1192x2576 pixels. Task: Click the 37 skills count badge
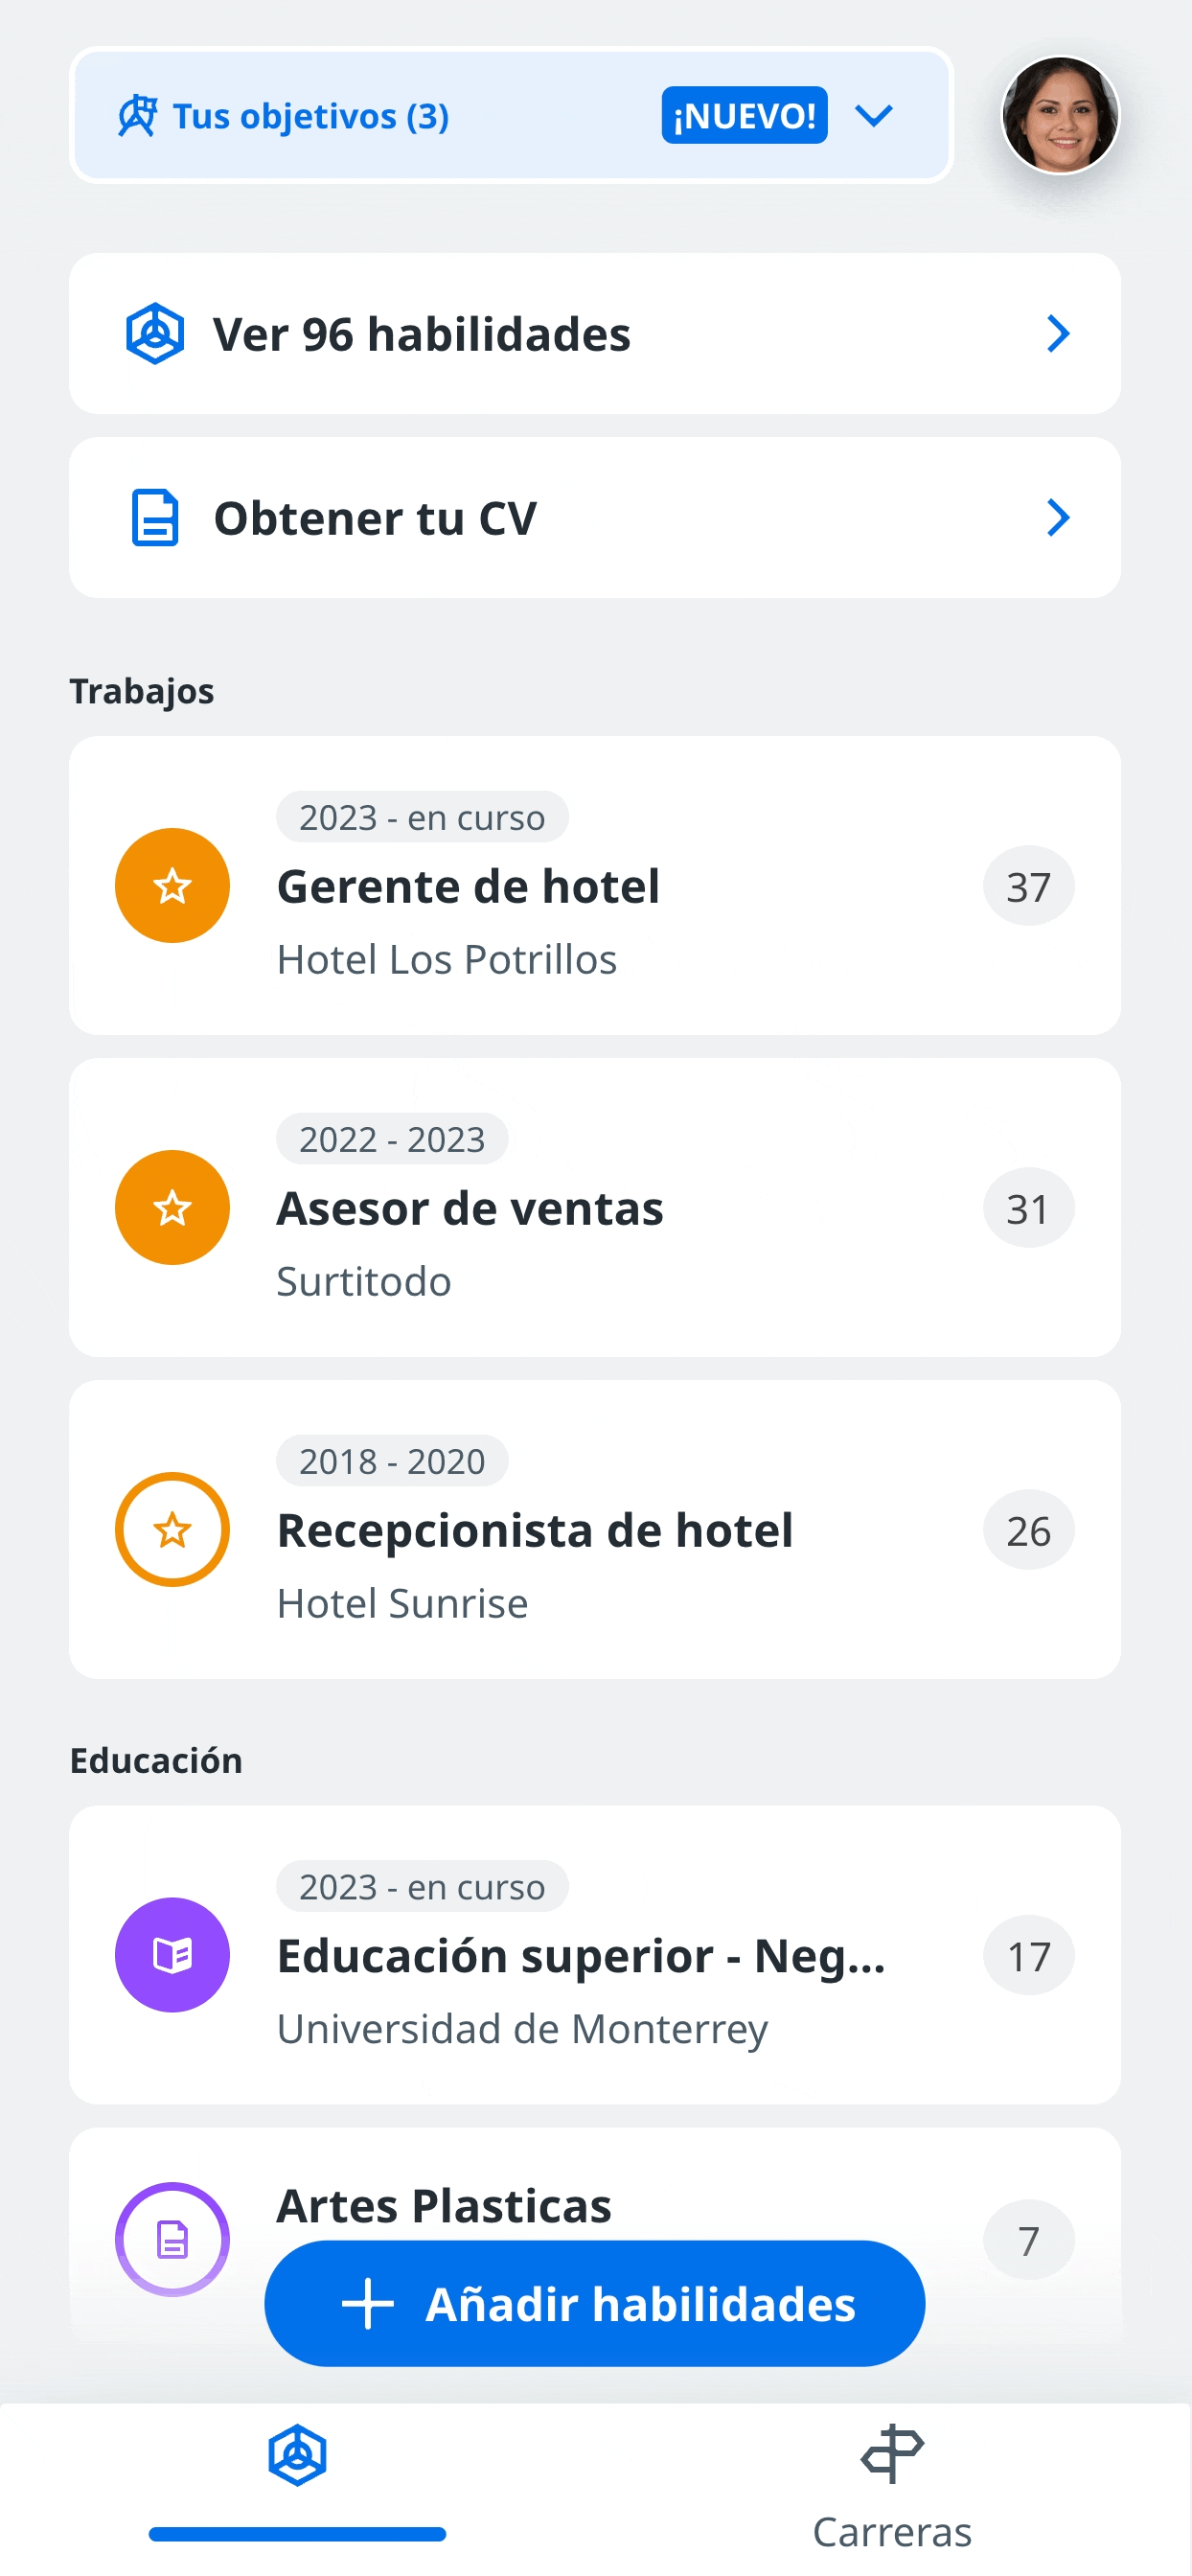(x=1028, y=886)
